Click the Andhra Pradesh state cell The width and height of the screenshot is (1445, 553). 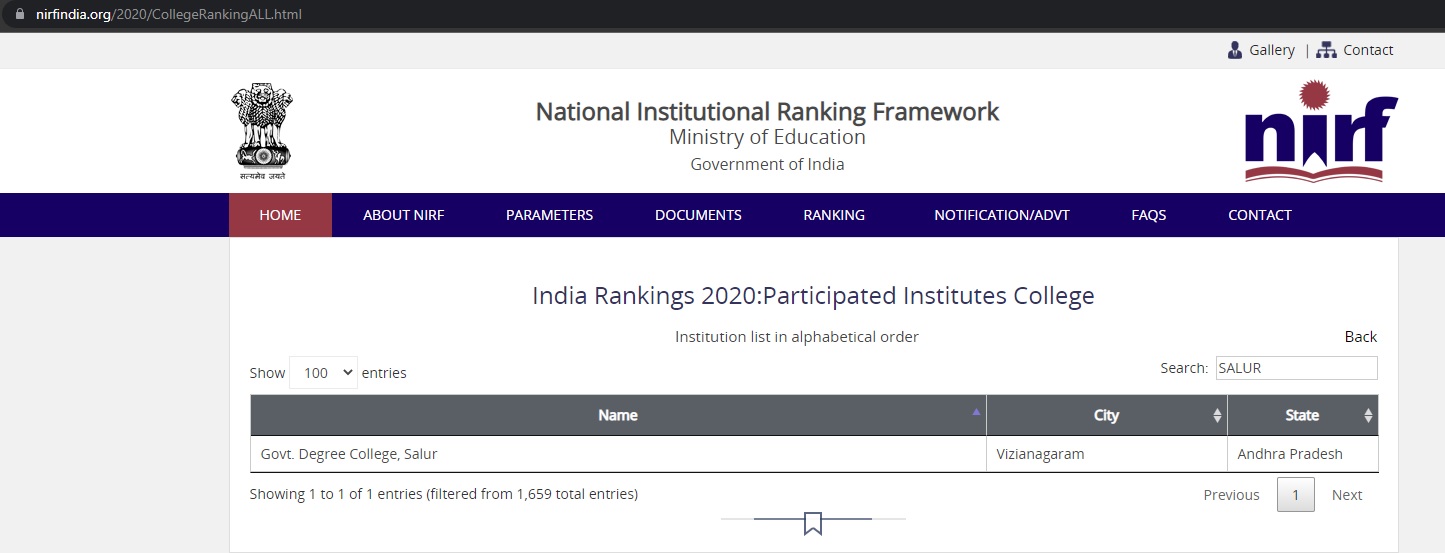(1303, 454)
